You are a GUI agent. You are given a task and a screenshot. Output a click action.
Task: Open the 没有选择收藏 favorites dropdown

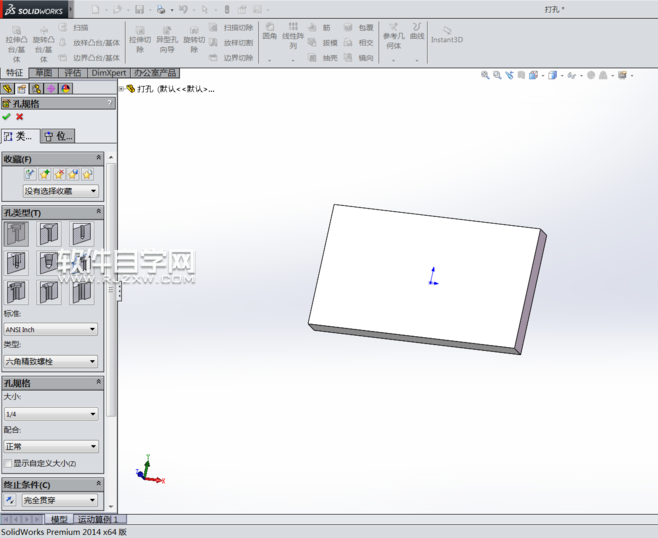pyautogui.click(x=61, y=191)
